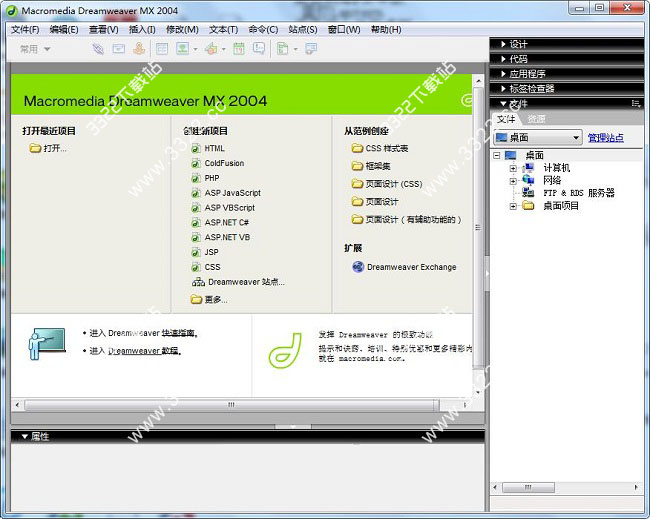Collapse the 桌面 tree root node
650x519 pixels.
coord(497,155)
